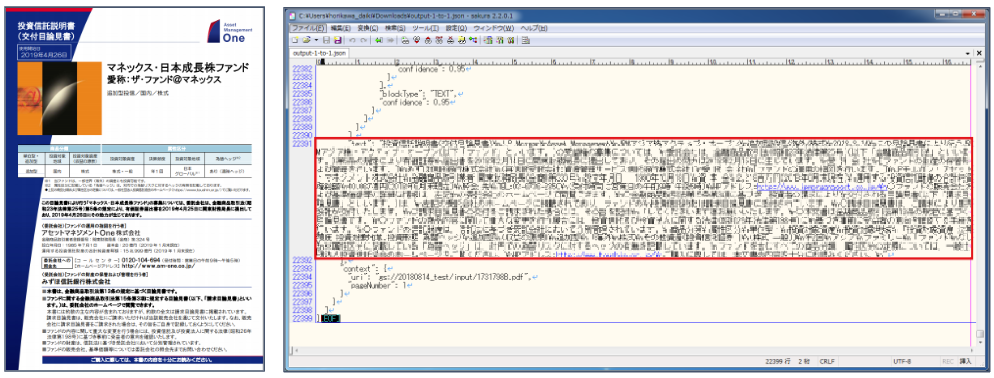Click the New file toolbar icon
Image resolution: width=994 pixels, height=378 pixels.
click(295, 40)
